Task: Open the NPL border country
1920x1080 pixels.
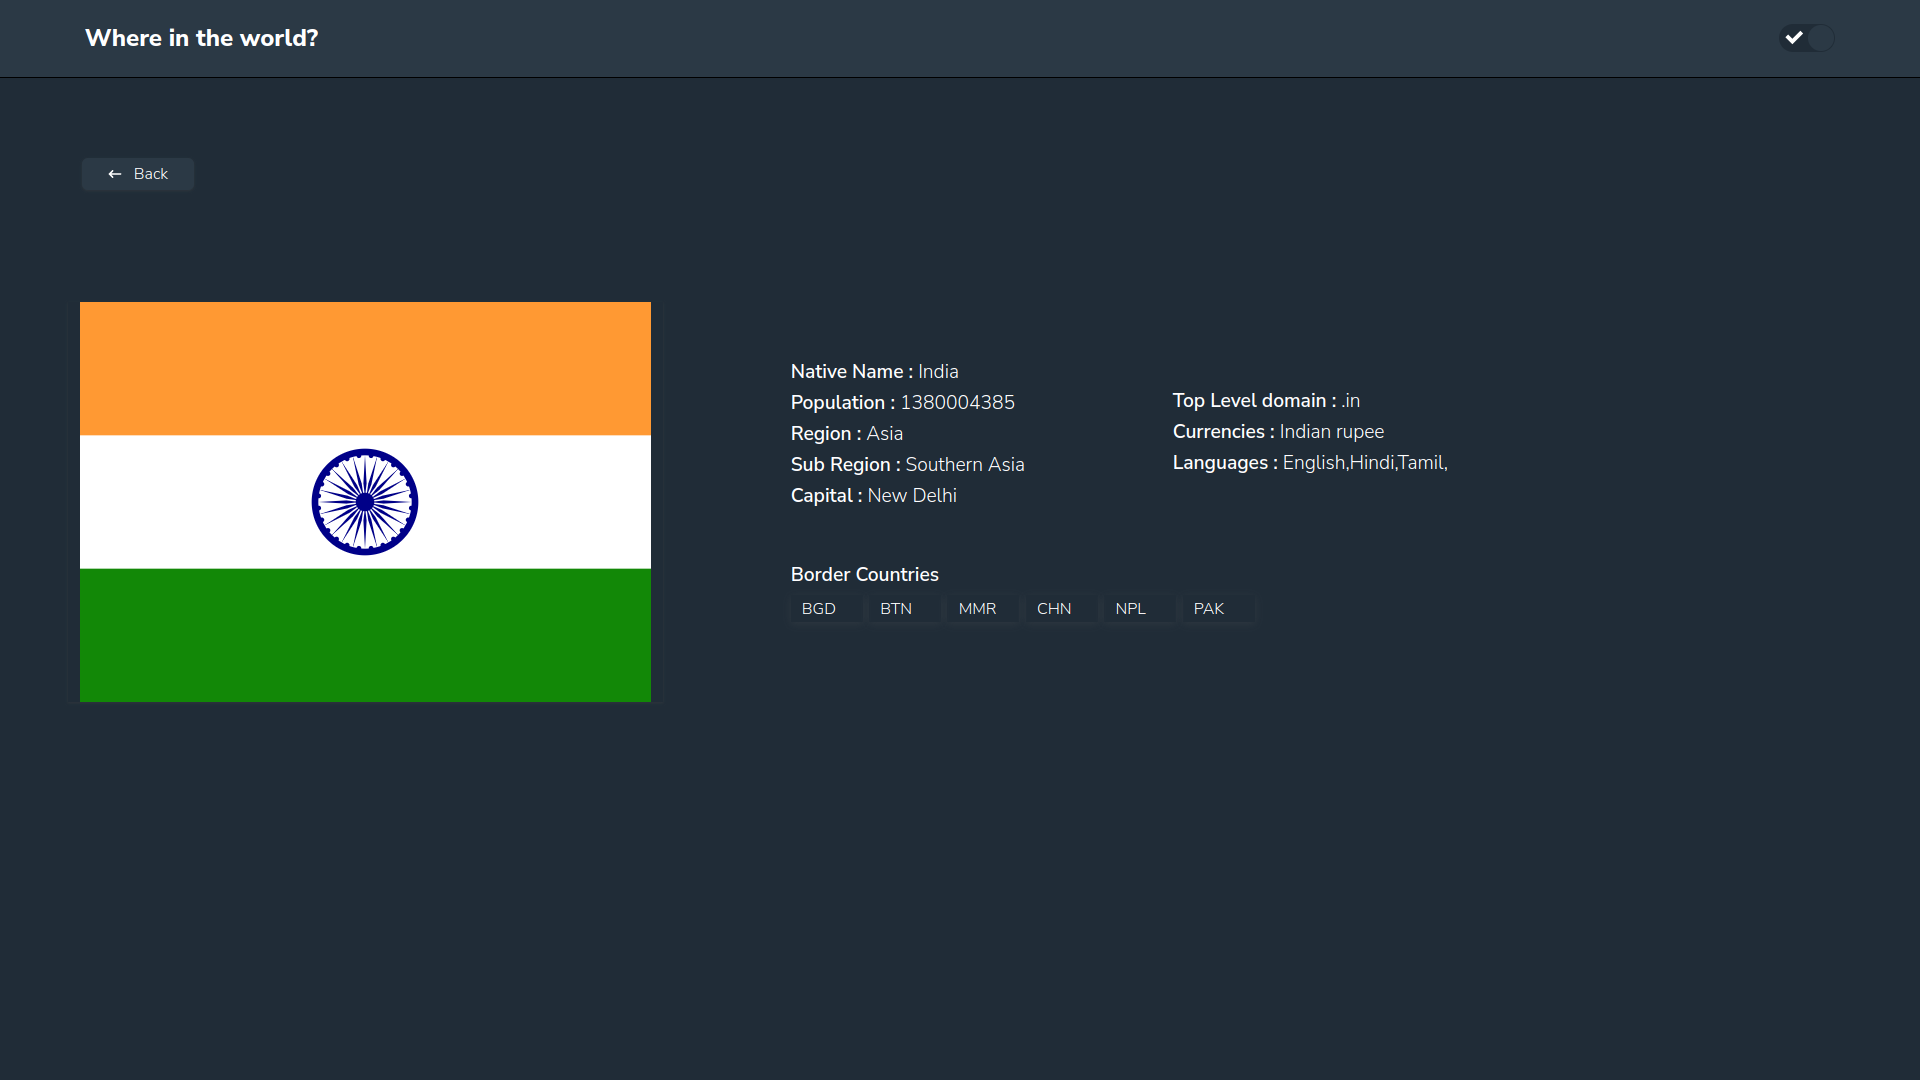Action: tap(1137, 609)
